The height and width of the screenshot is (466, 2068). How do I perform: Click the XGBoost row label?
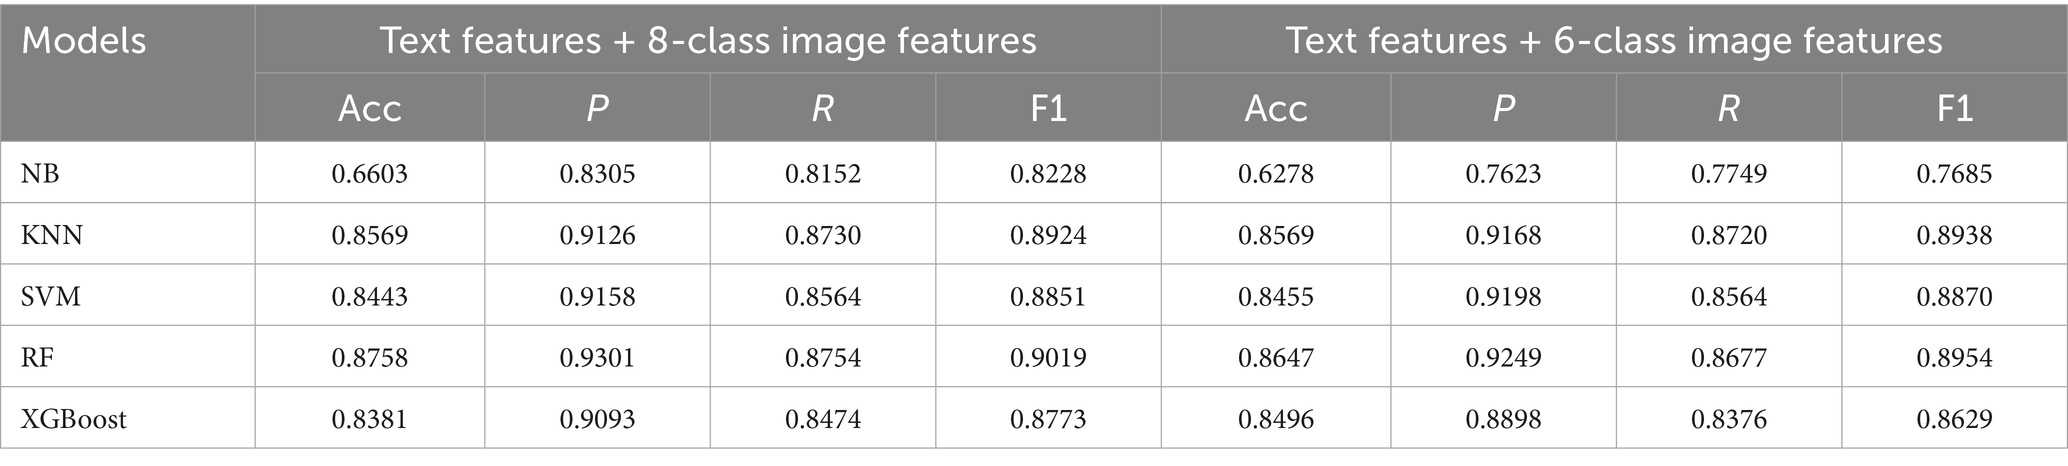[74, 419]
